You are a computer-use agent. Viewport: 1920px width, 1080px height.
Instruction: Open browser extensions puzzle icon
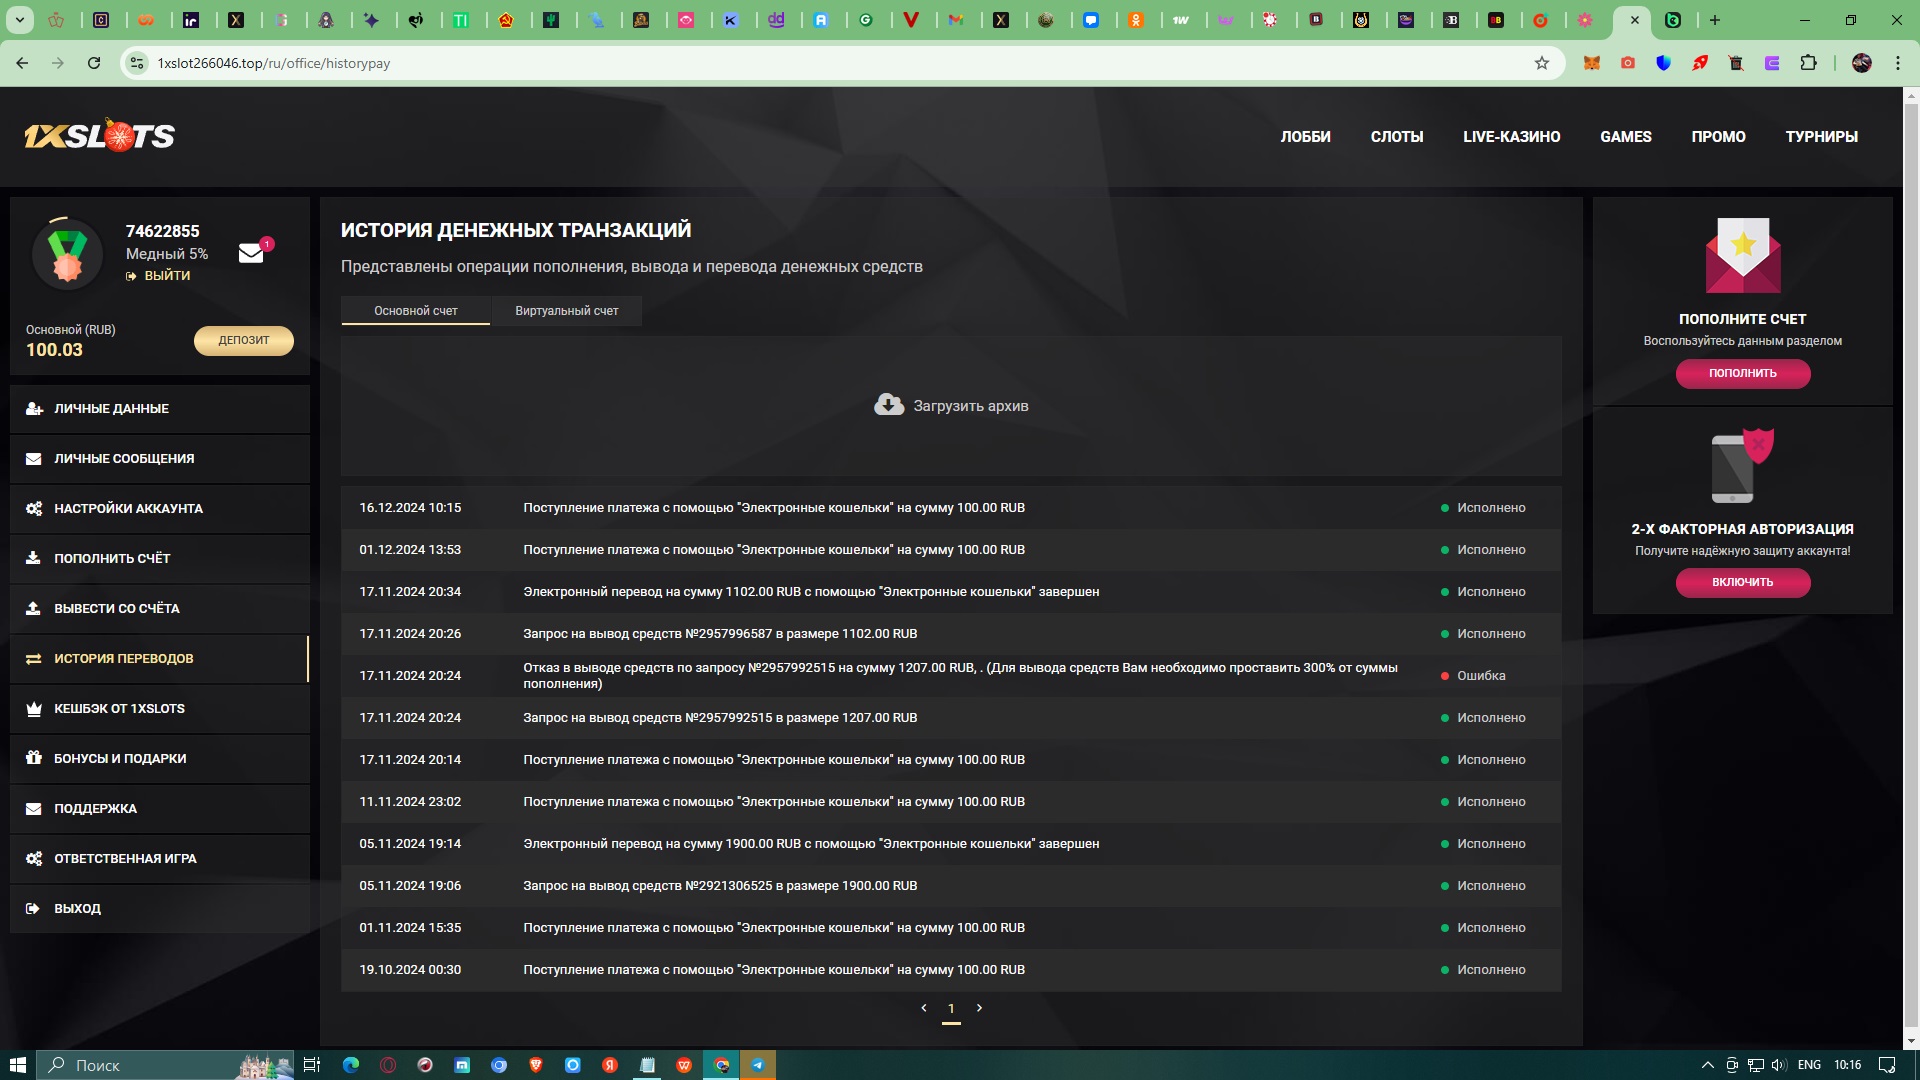pyautogui.click(x=1808, y=63)
